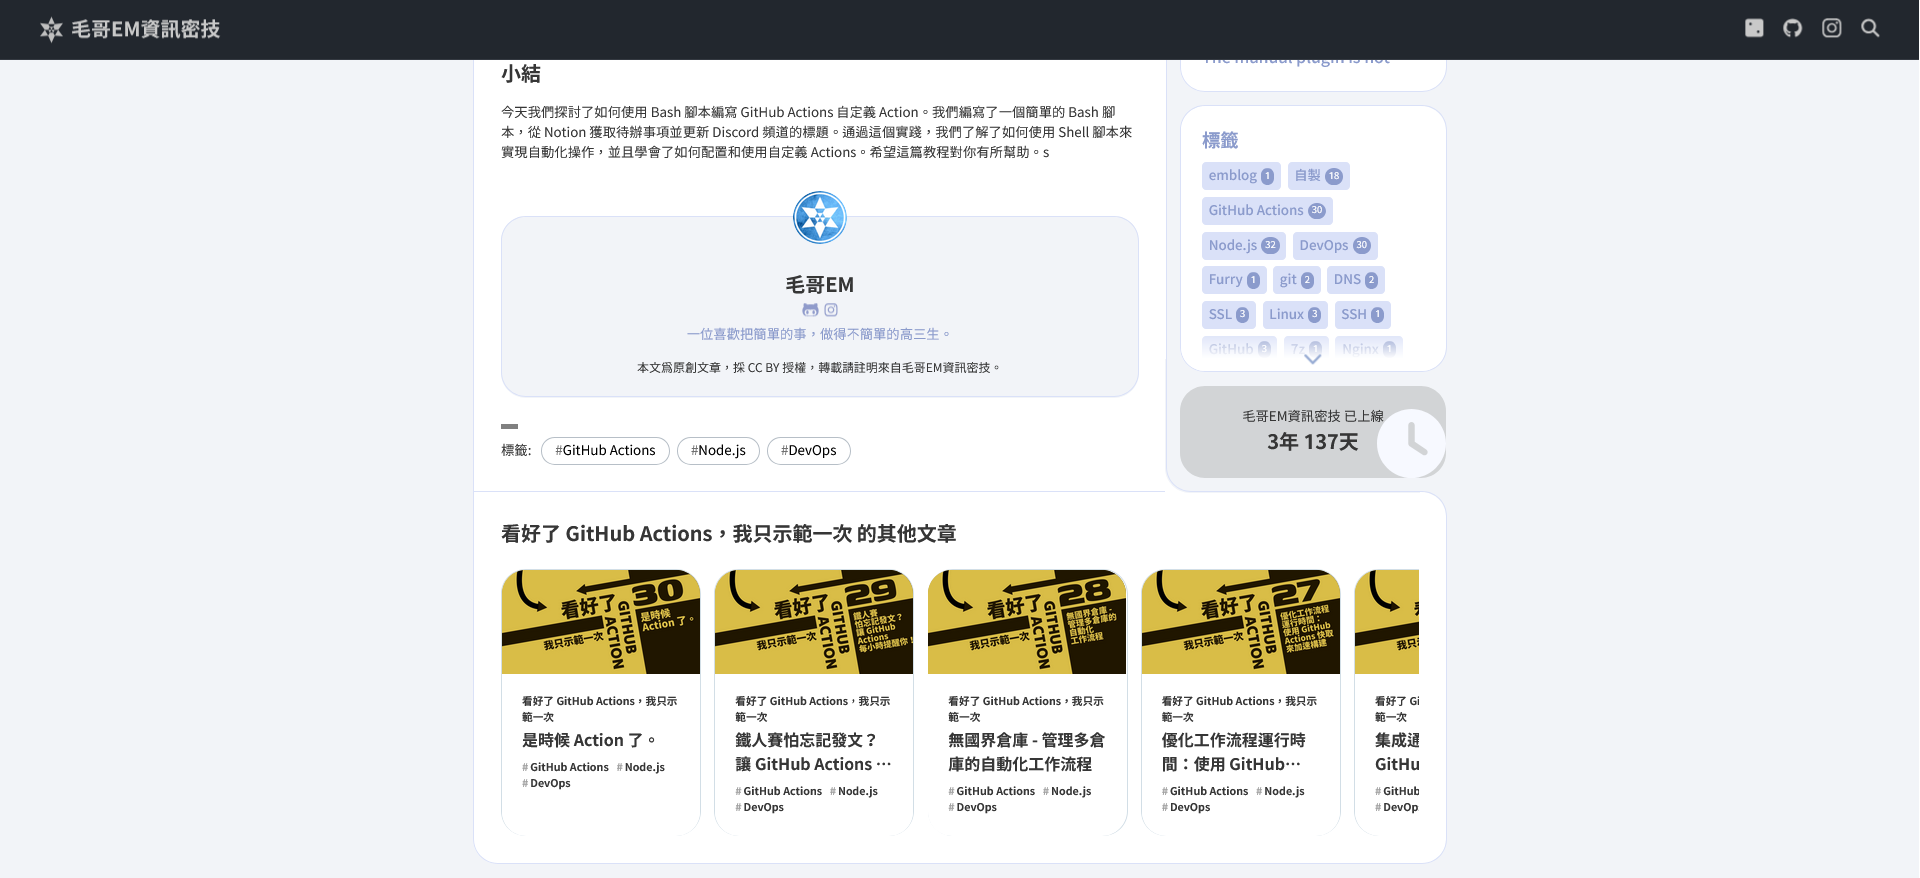Screen dimensions: 1920x878
Task: Click the 標籤 sidebar heading
Action: 1220,141
